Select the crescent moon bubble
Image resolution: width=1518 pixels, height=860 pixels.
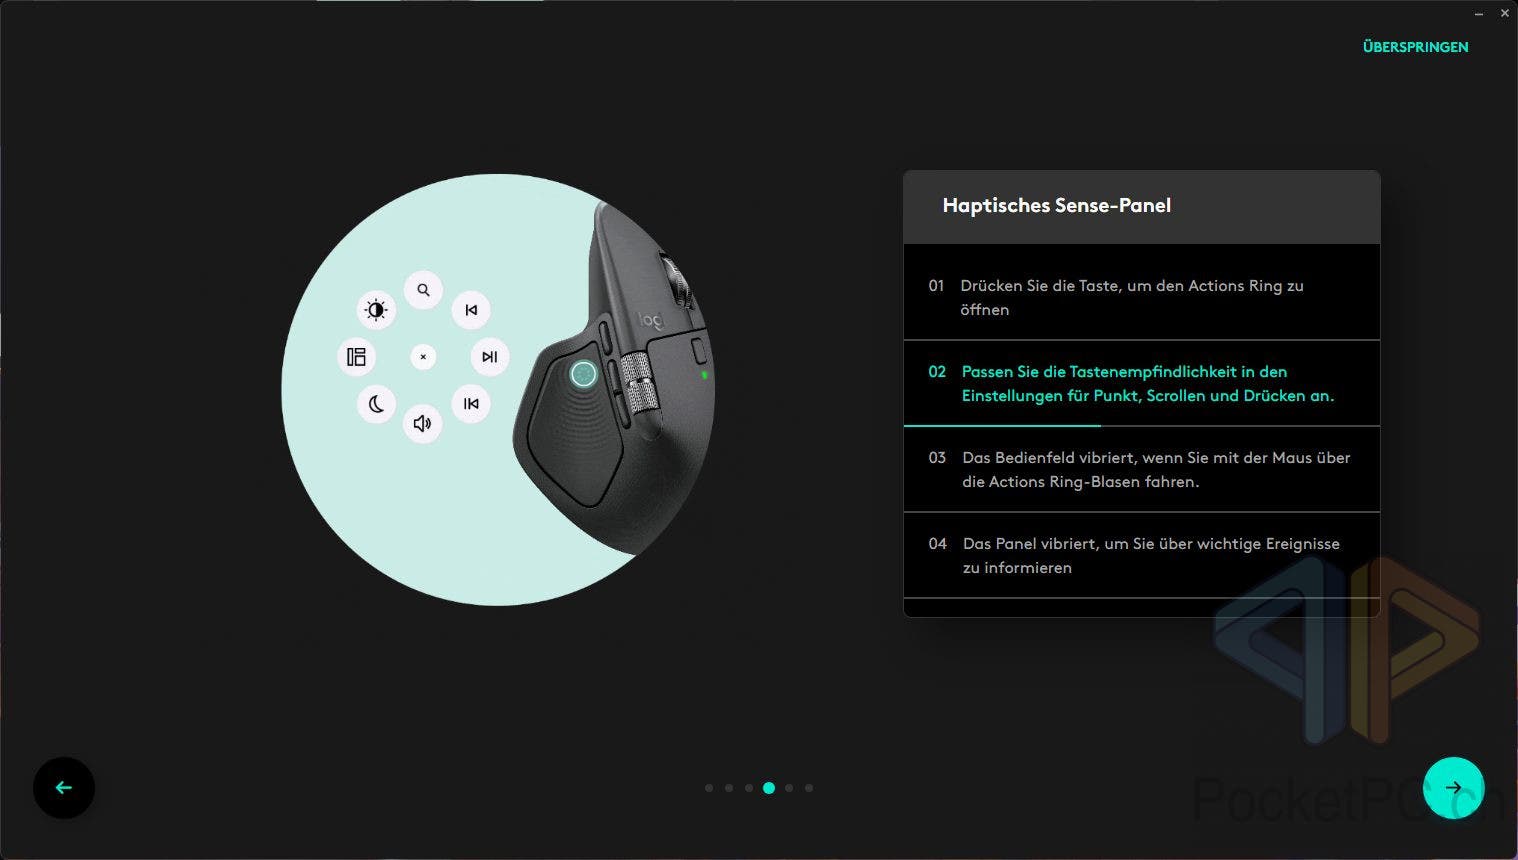(376, 404)
